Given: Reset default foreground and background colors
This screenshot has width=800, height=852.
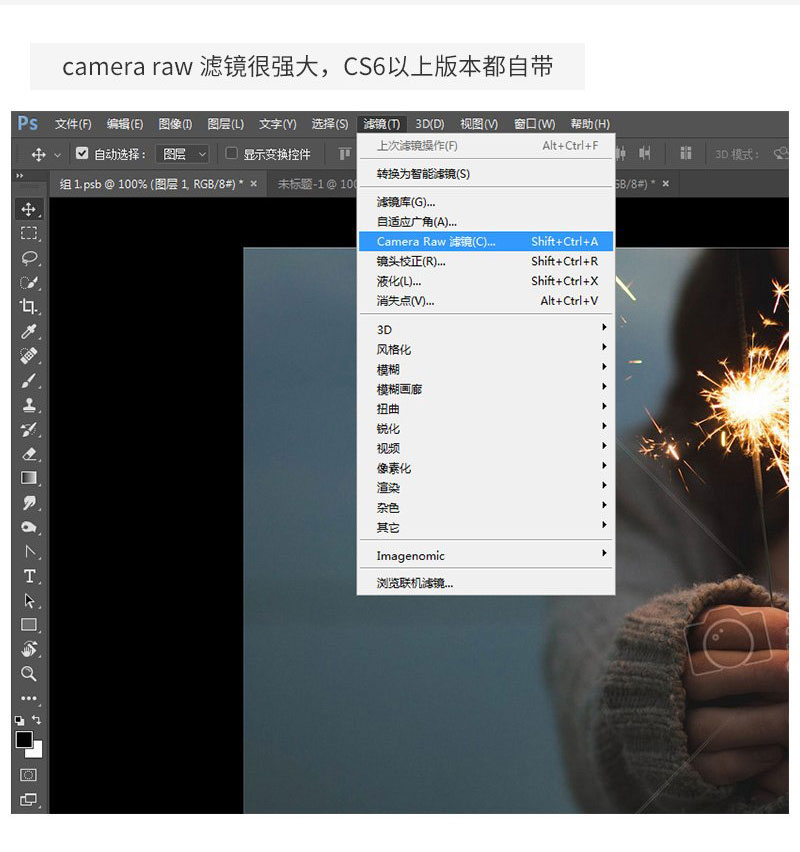Looking at the screenshot, I should click(x=20, y=721).
